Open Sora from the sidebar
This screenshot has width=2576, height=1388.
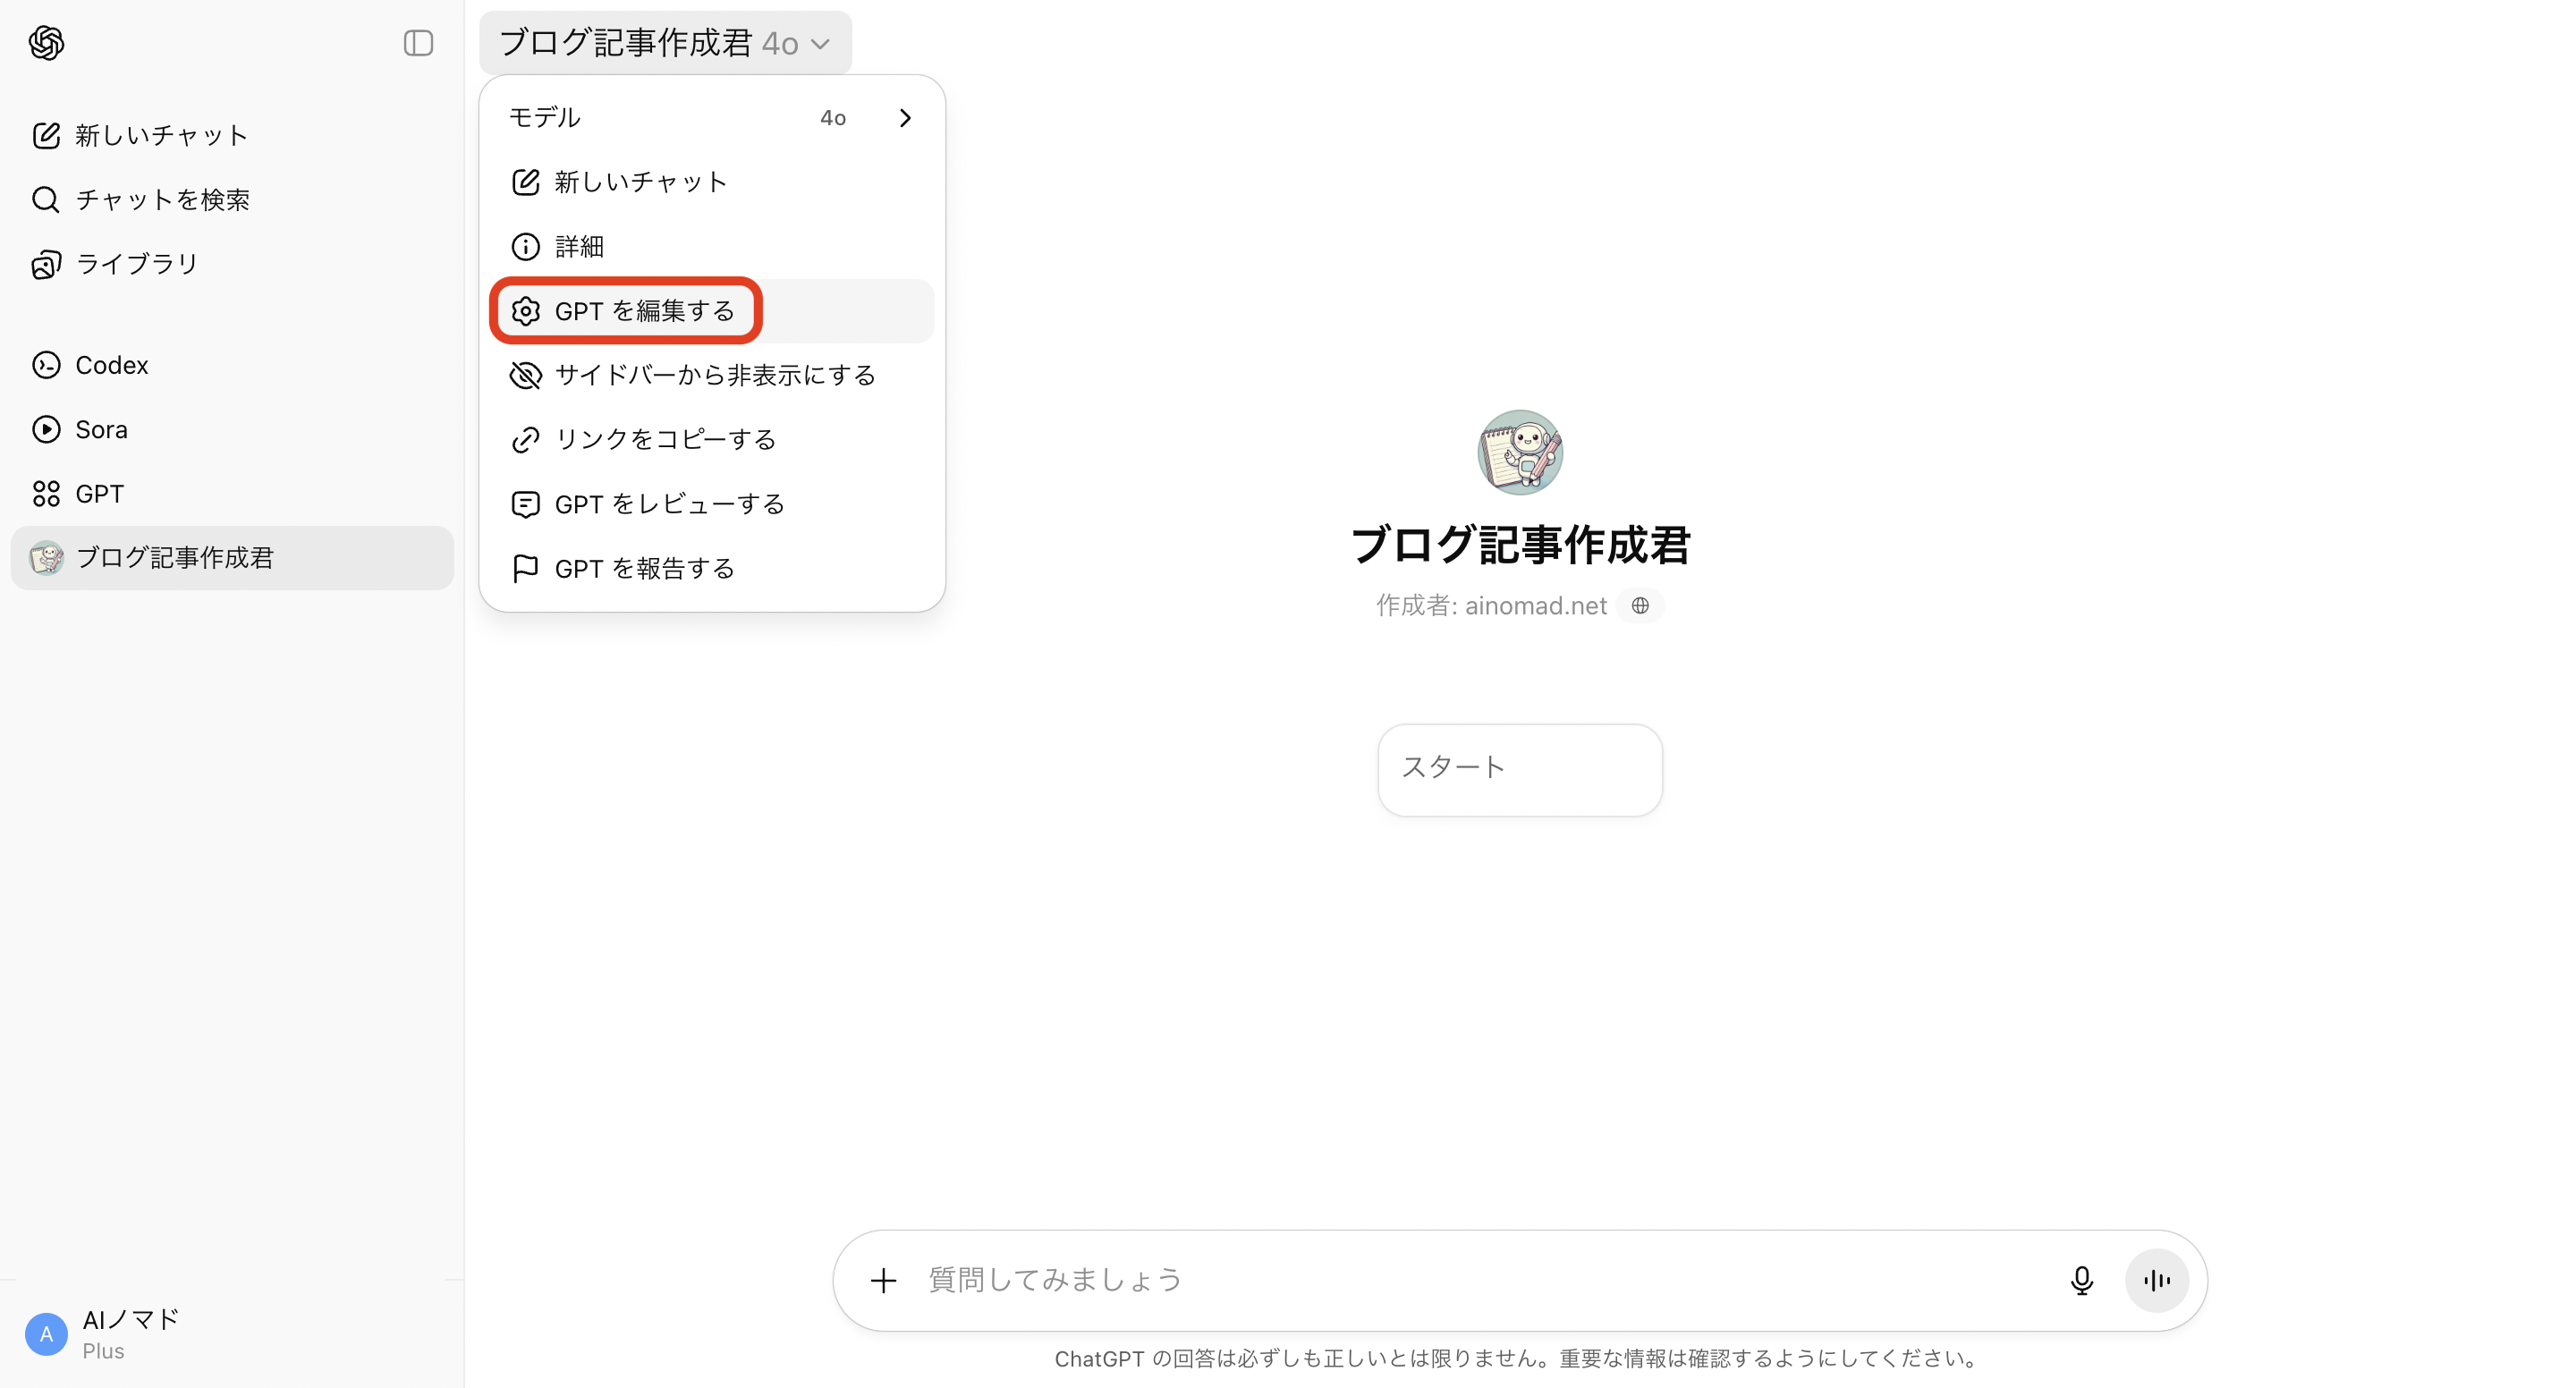click(x=232, y=429)
